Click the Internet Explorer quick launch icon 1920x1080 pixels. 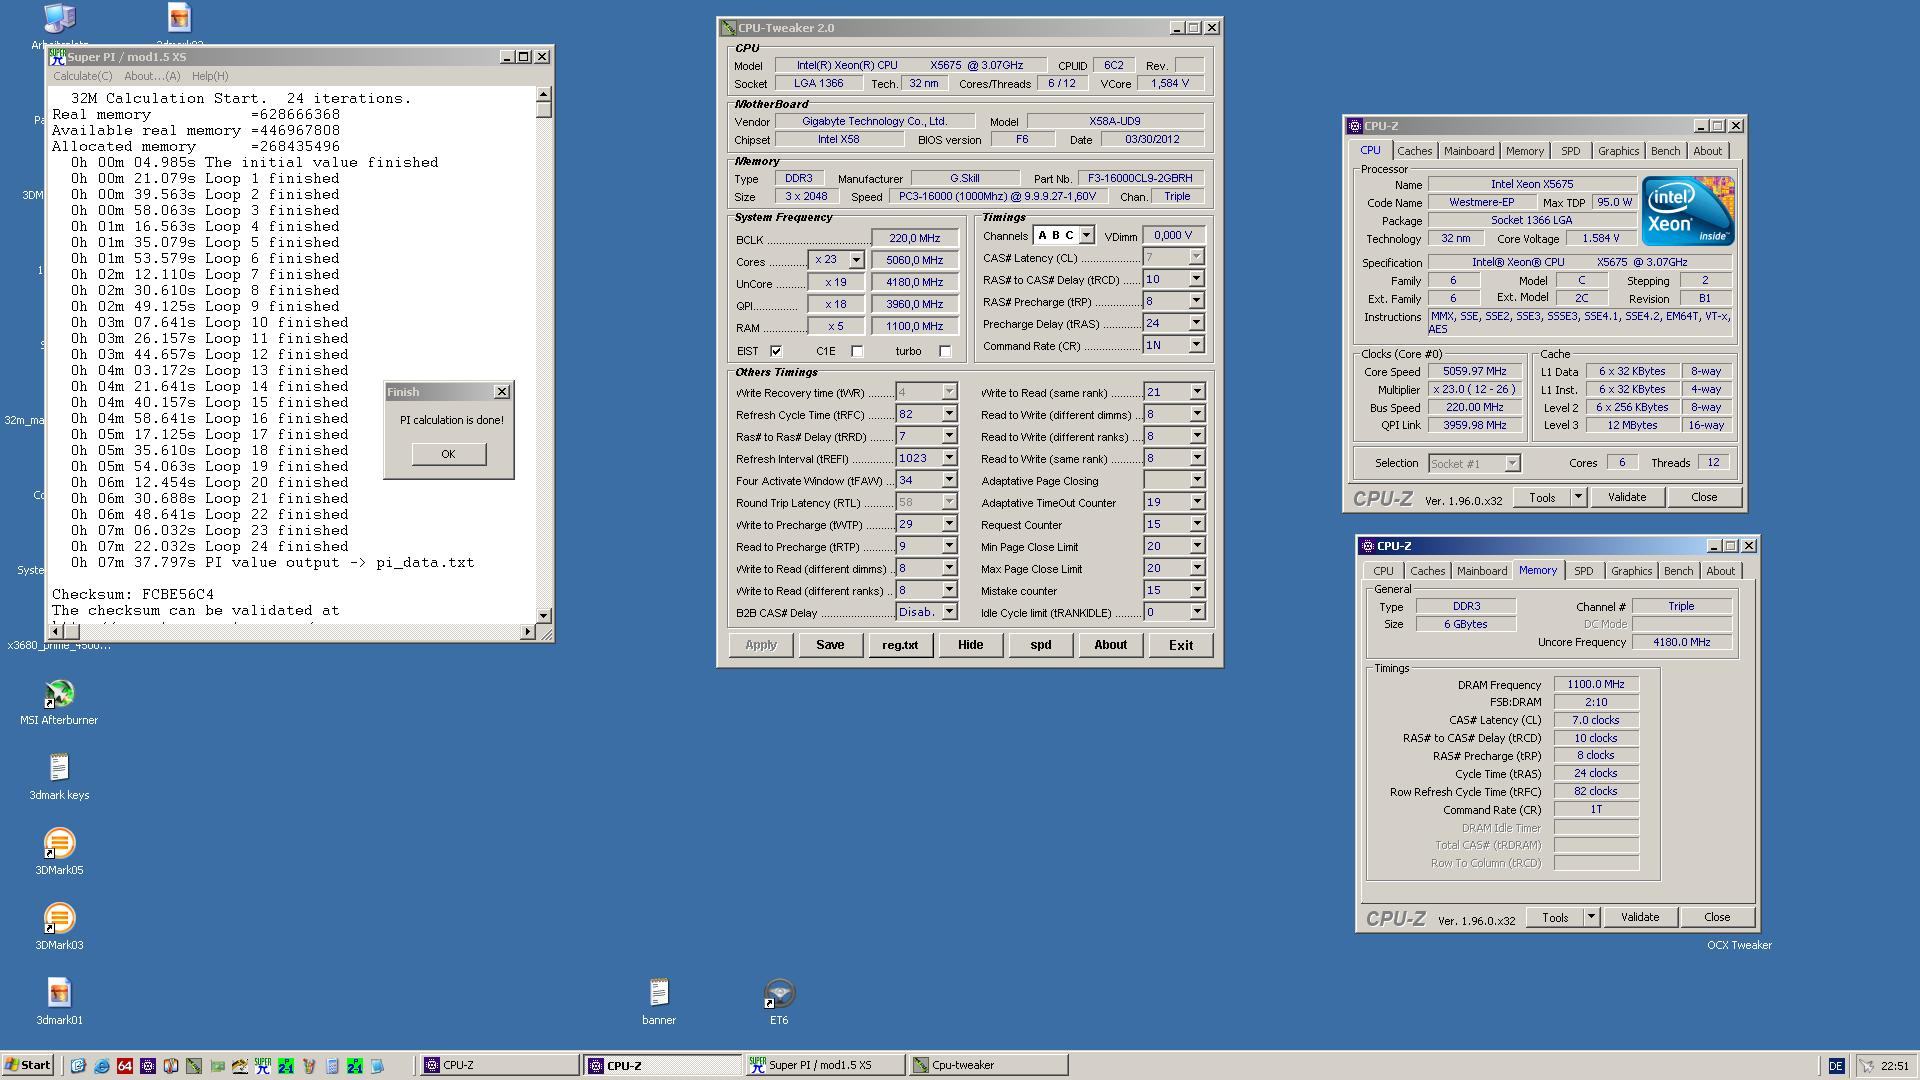101,1066
